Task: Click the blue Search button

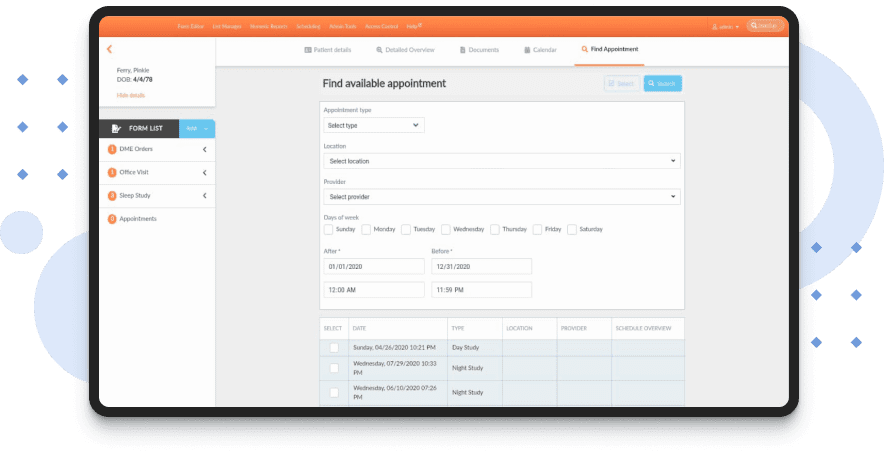Action: pos(662,83)
